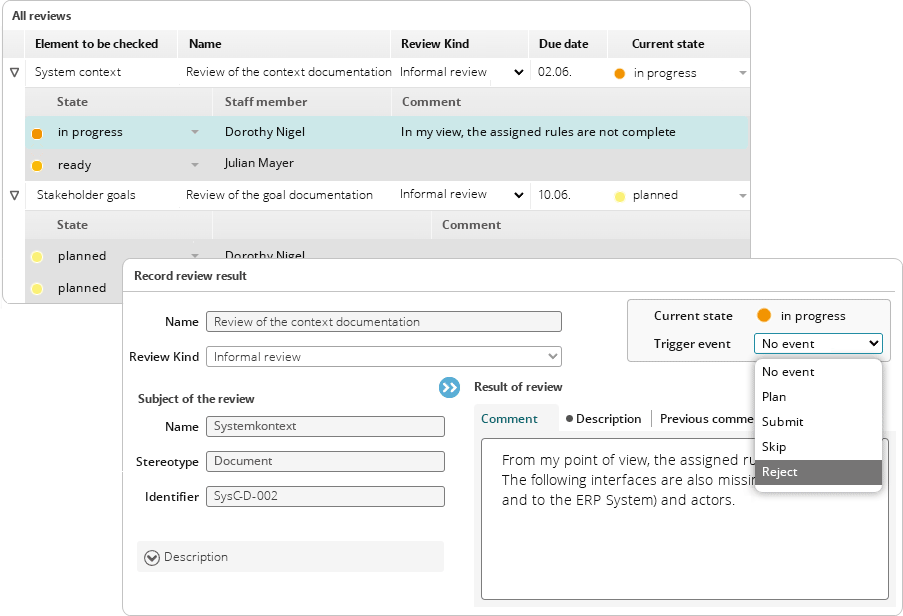
Task: Open Review Kind dropdown for Stakeholder goals
Action: [518, 195]
